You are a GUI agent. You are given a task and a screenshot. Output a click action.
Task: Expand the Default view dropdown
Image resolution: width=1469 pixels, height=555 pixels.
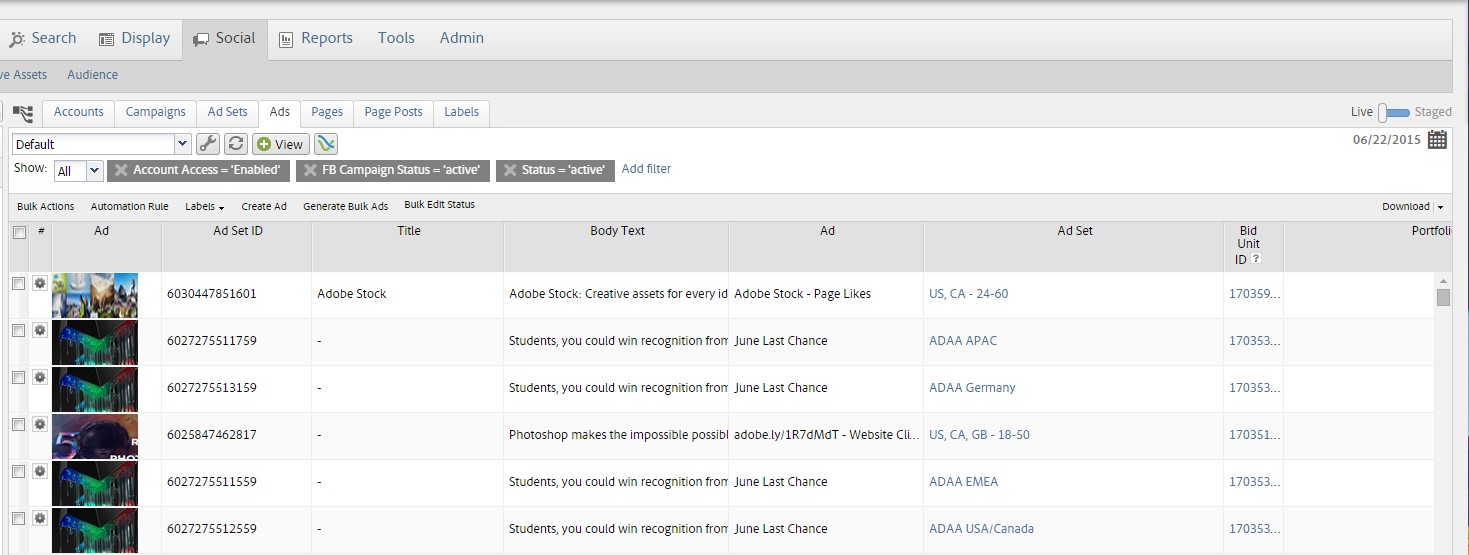click(x=182, y=144)
